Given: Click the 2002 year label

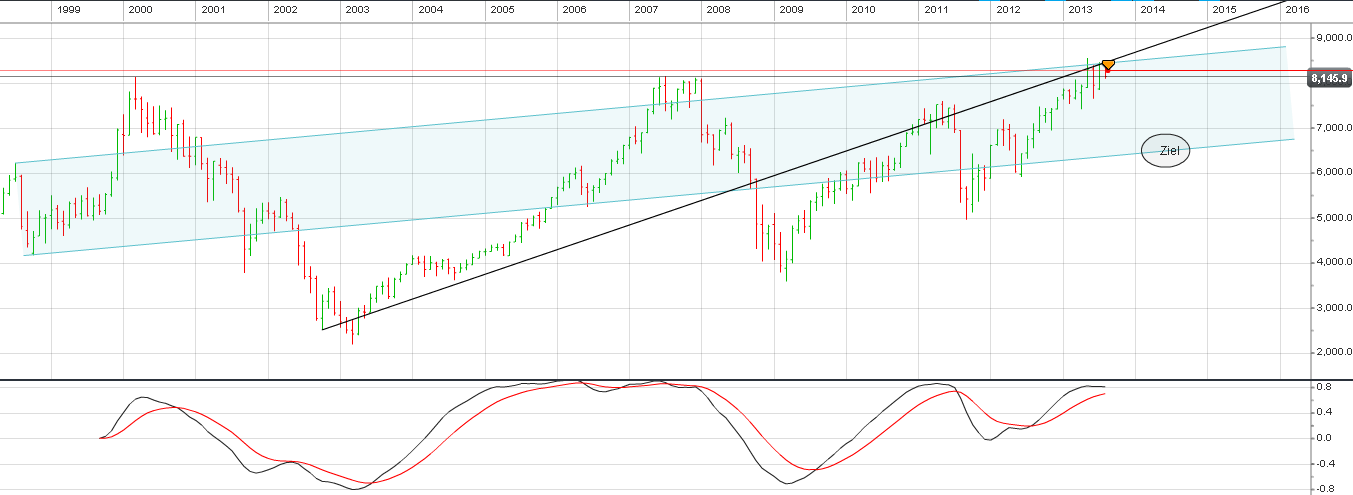Looking at the screenshot, I should [285, 9].
